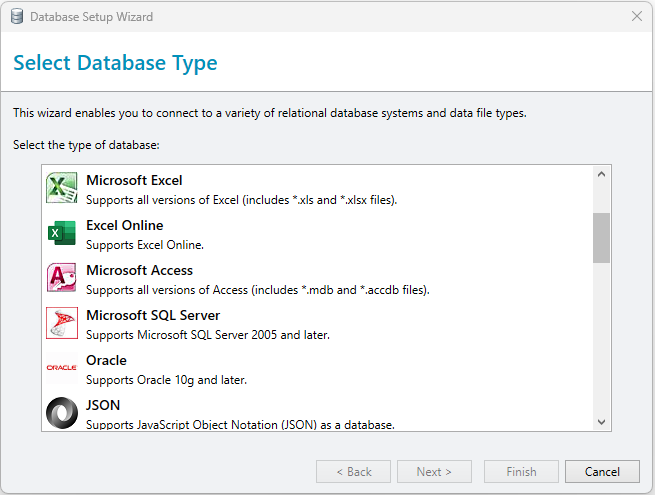Choose the Microsoft Excel title text

pos(134,180)
